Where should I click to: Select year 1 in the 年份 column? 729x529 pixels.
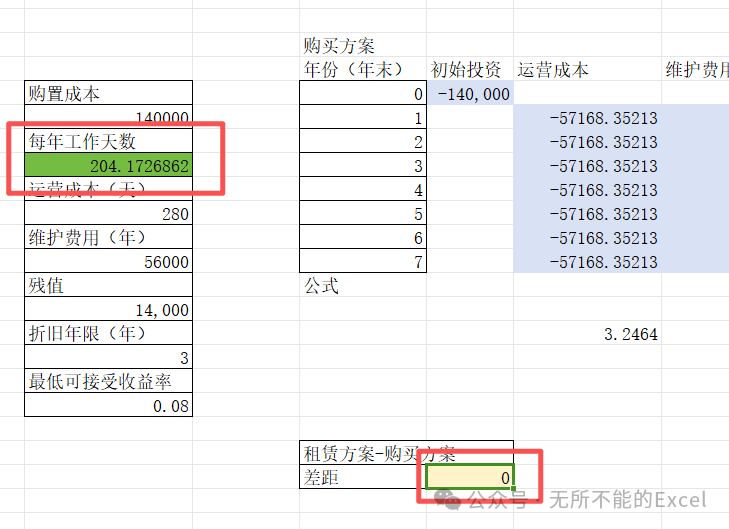click(363, 117)
